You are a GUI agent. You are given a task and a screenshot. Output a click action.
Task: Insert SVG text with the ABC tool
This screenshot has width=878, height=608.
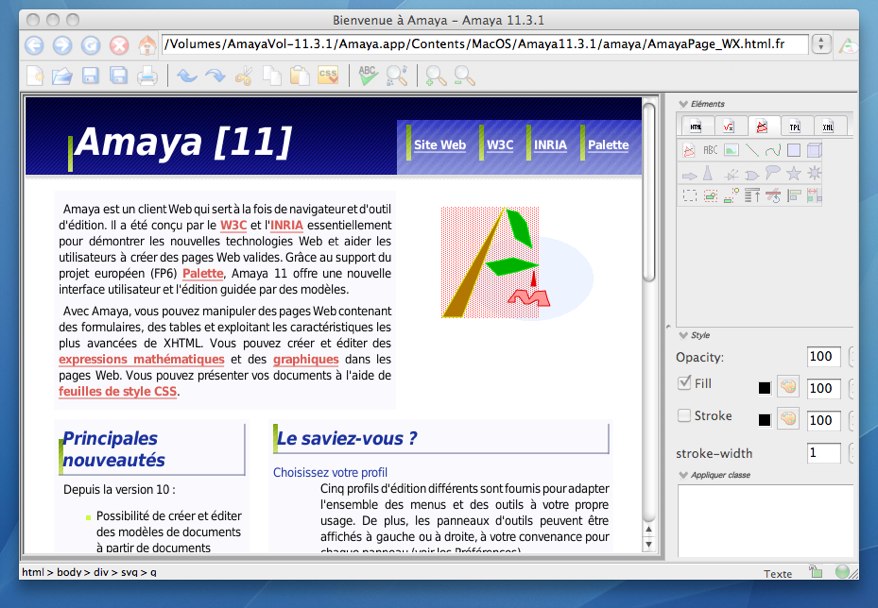point(710,150)
